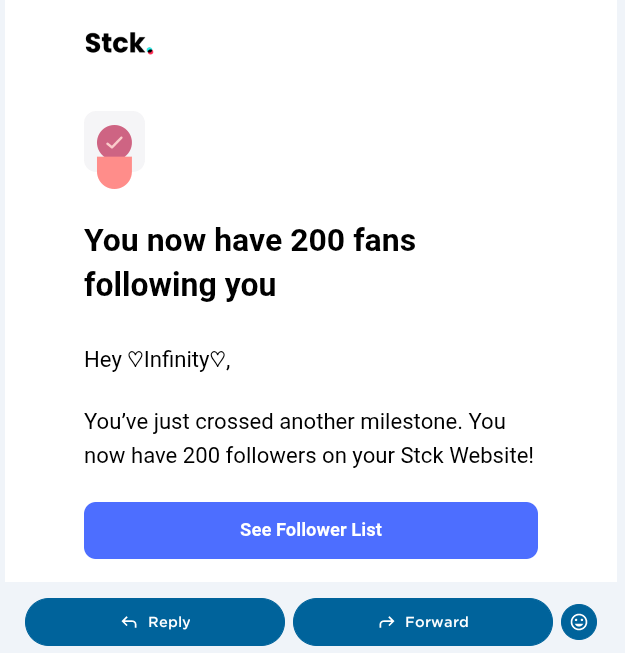Click the "You now have 200 fans" heading line

click(x=250, y=240)
